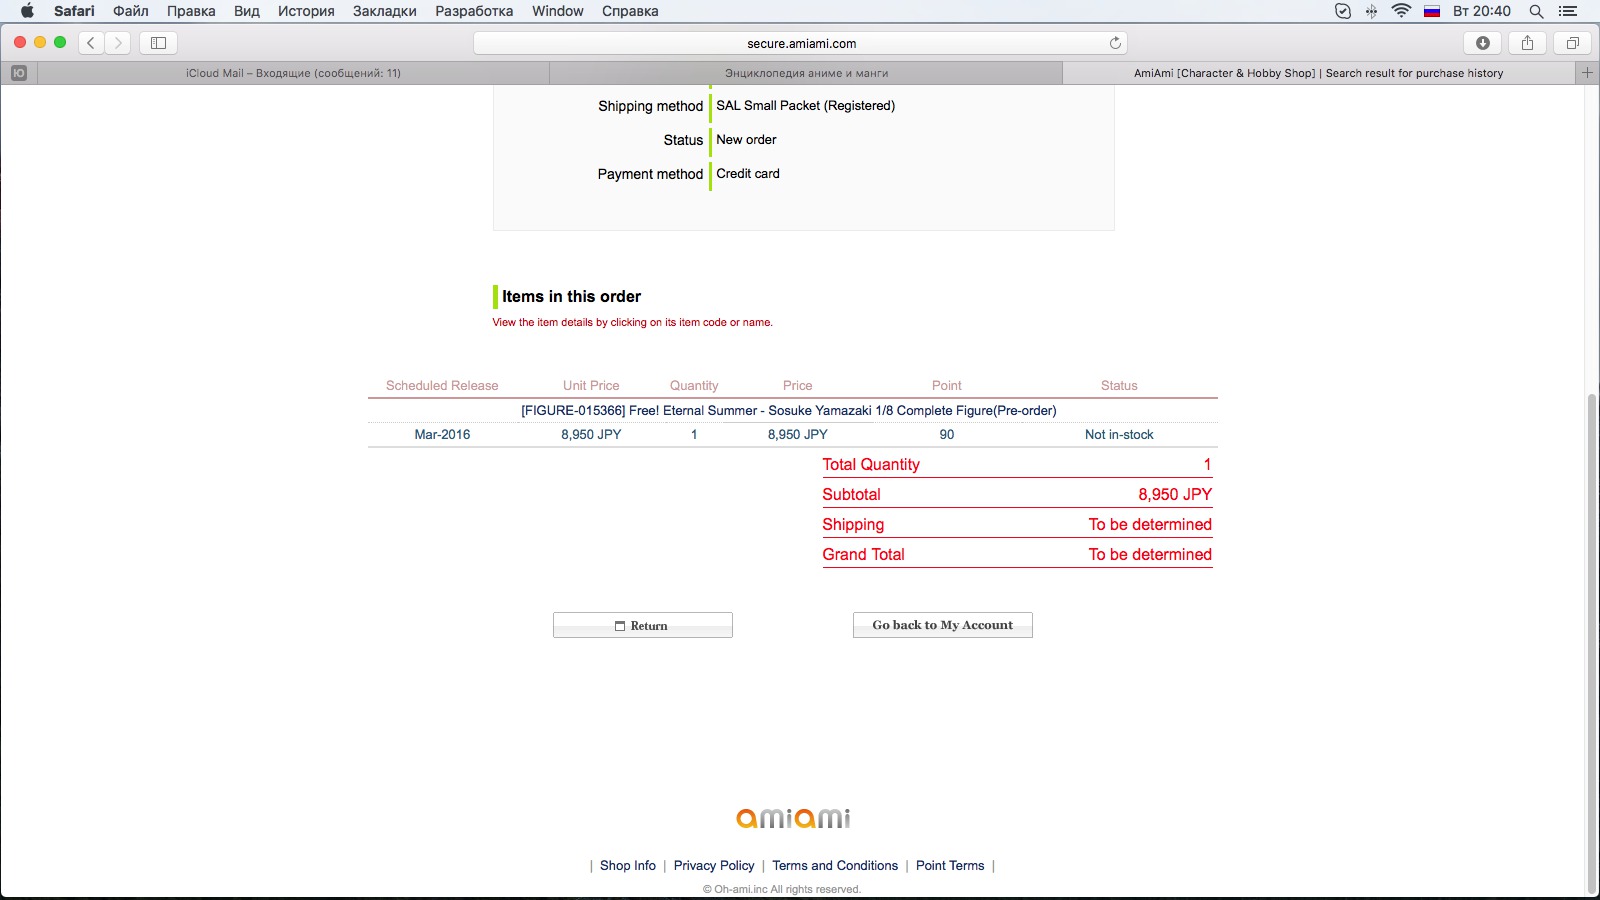
Task: Reload the page with the refresh icon
Action: click(1115, 43)
